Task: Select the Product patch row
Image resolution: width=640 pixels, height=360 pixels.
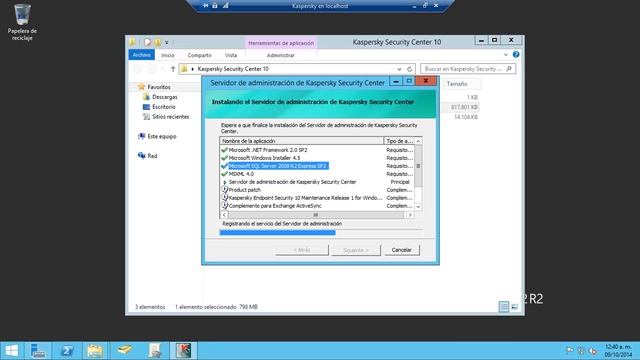Action: 317,190
